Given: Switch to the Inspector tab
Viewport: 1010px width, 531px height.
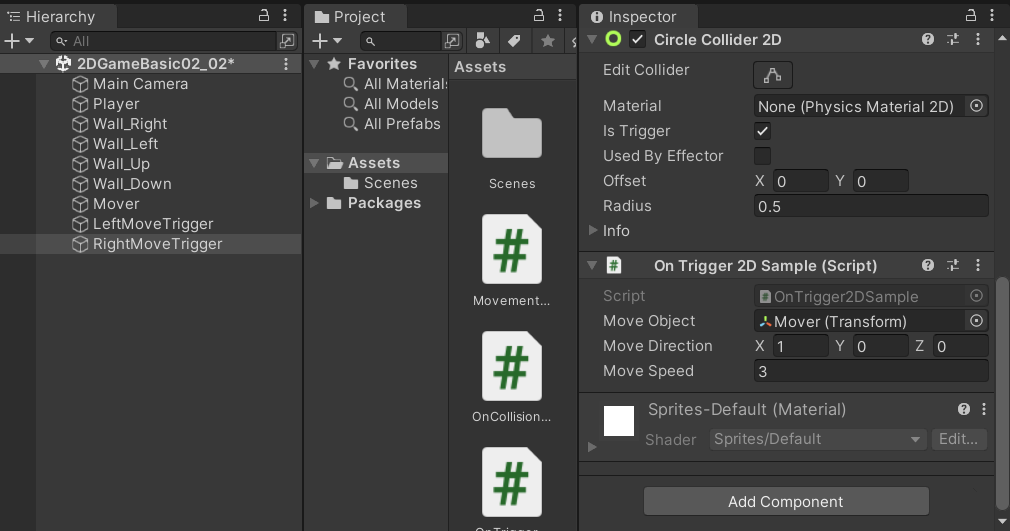Looking at the screenshot, I should point(638,16).
